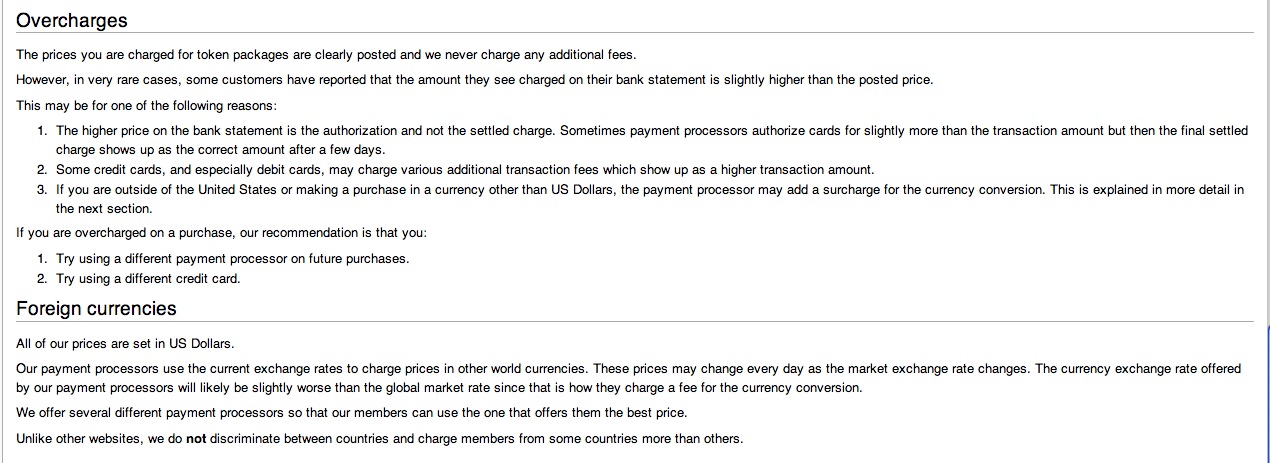The image size is (1270, 463).
Task: Click the paragraph about current exchange rates
Action: [628, 378]
